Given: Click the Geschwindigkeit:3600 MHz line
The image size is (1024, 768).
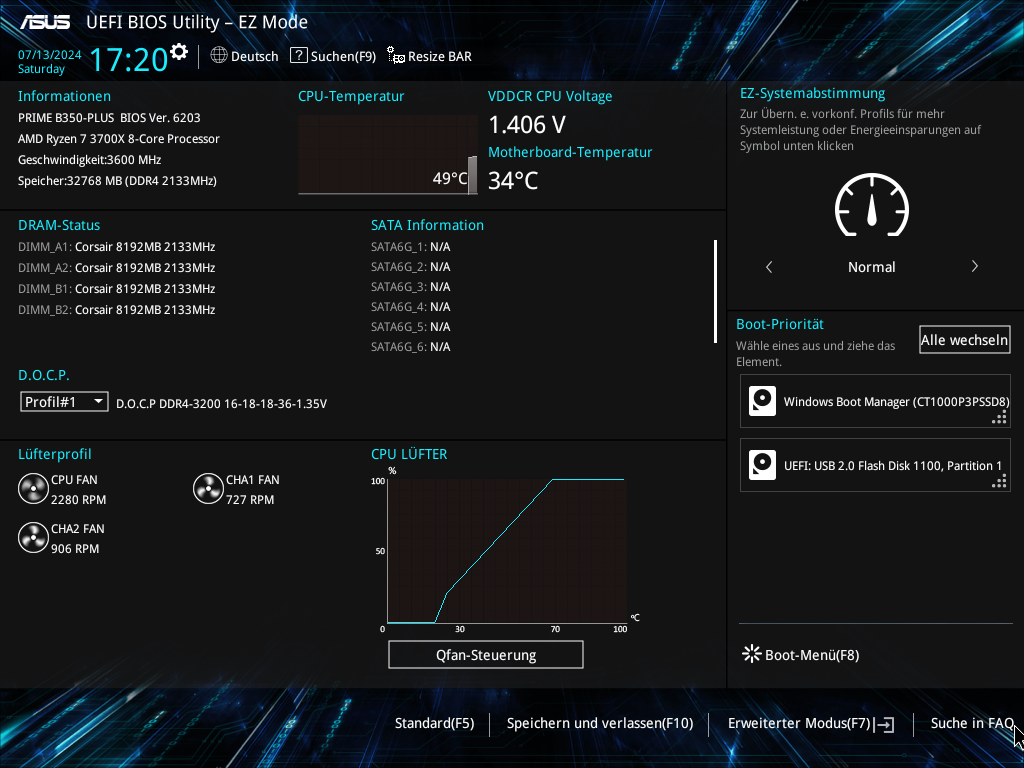Looking at the screenshot, I should tap(89, 159).
